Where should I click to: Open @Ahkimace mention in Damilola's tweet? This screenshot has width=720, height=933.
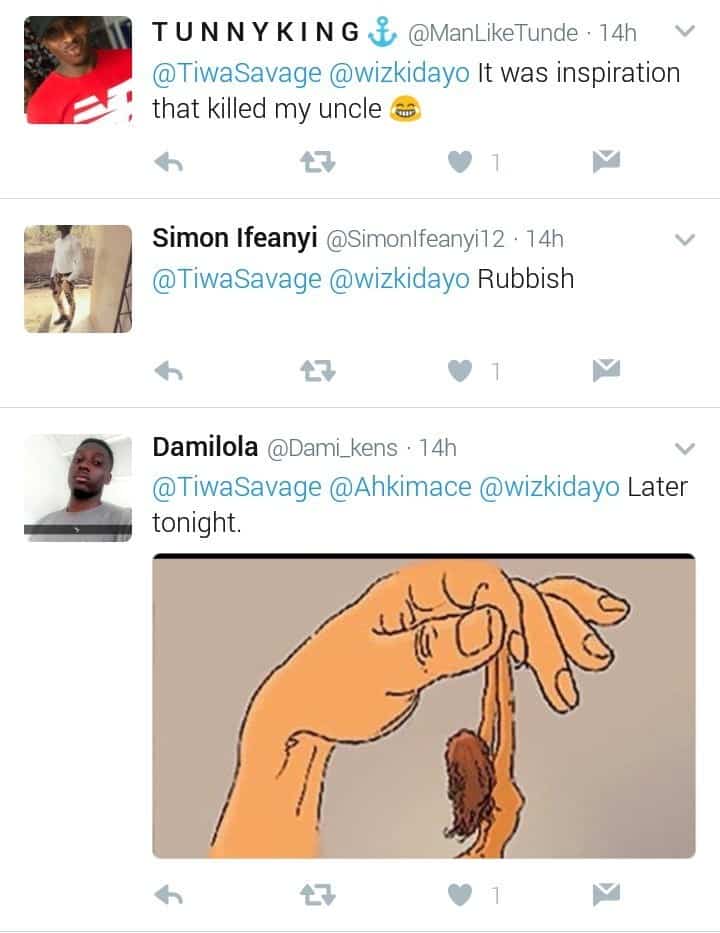tap(400, 487)
